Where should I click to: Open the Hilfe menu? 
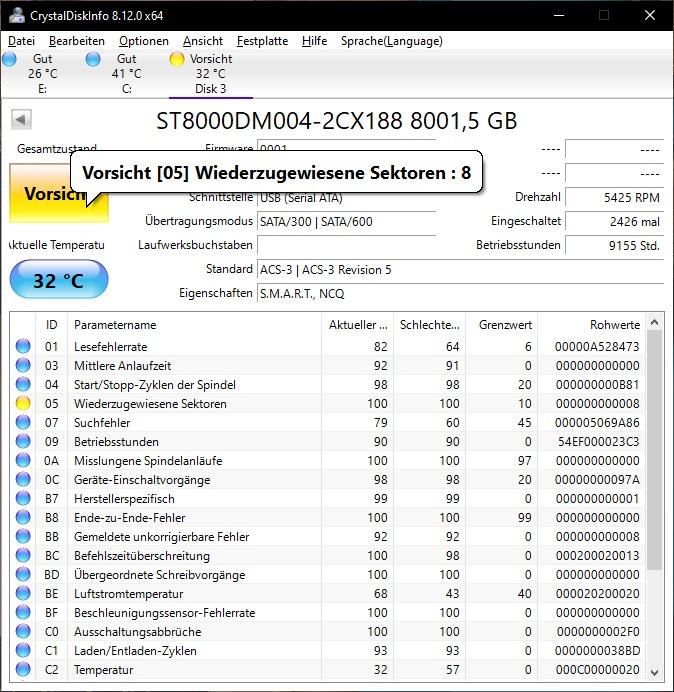point(314,41)
